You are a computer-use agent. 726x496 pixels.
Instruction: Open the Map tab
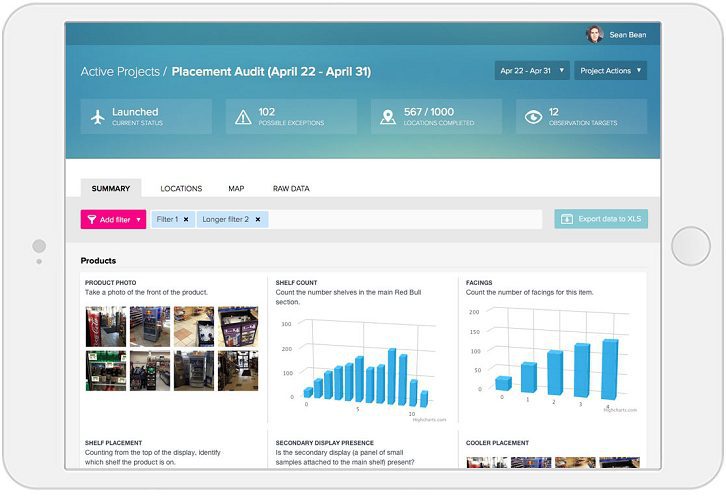pos(236,188)
